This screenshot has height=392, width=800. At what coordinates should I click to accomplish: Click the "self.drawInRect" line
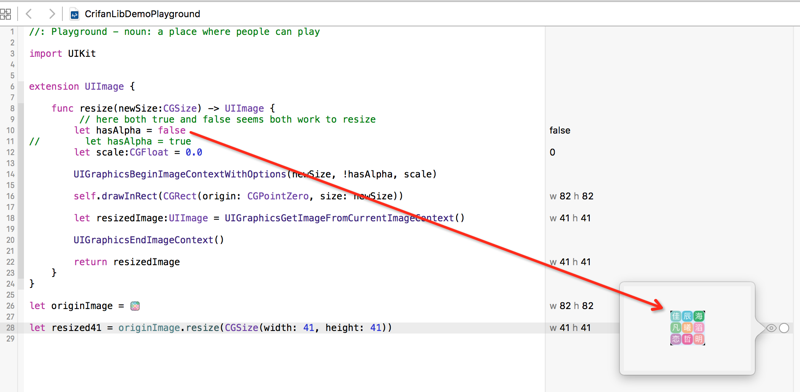click(x=238, y=197)
